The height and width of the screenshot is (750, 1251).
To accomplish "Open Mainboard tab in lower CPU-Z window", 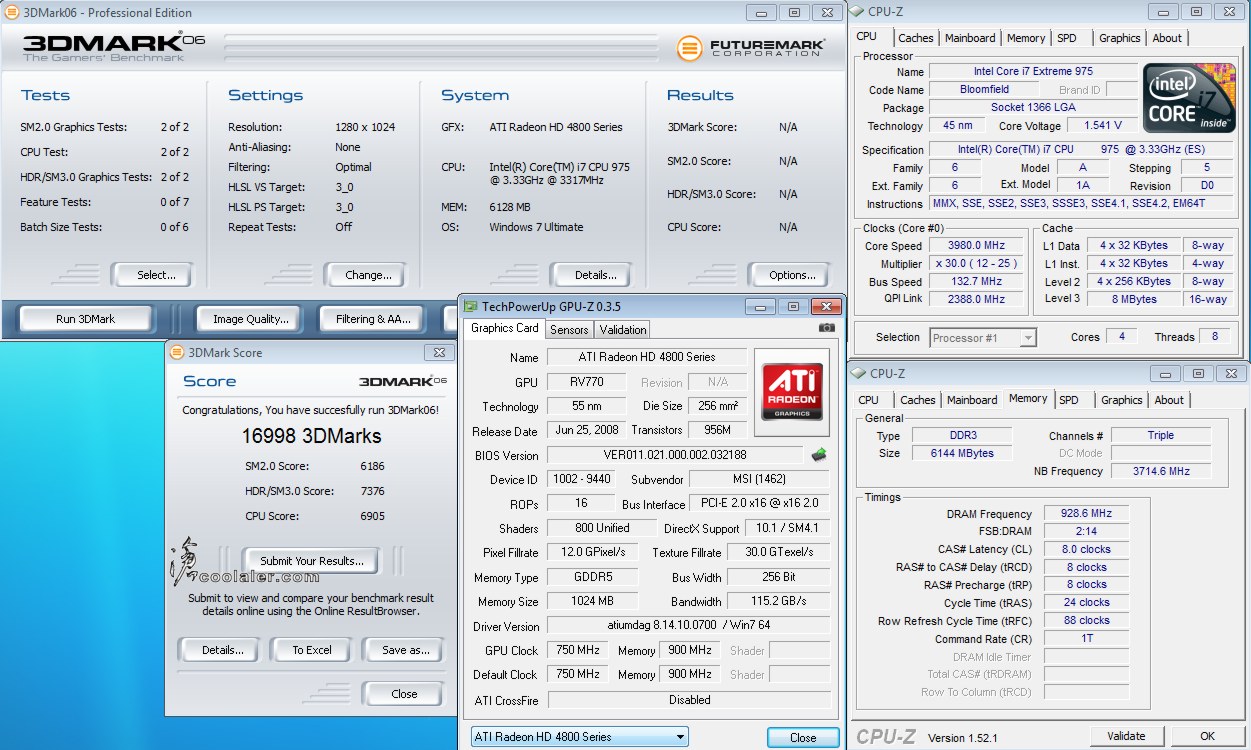I will pos(972,400).
